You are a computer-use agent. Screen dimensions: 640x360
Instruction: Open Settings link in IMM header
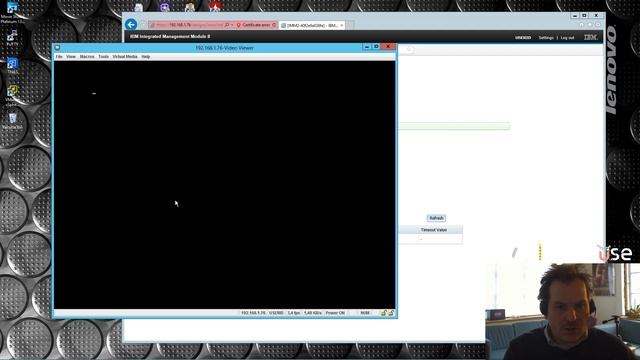546,38
